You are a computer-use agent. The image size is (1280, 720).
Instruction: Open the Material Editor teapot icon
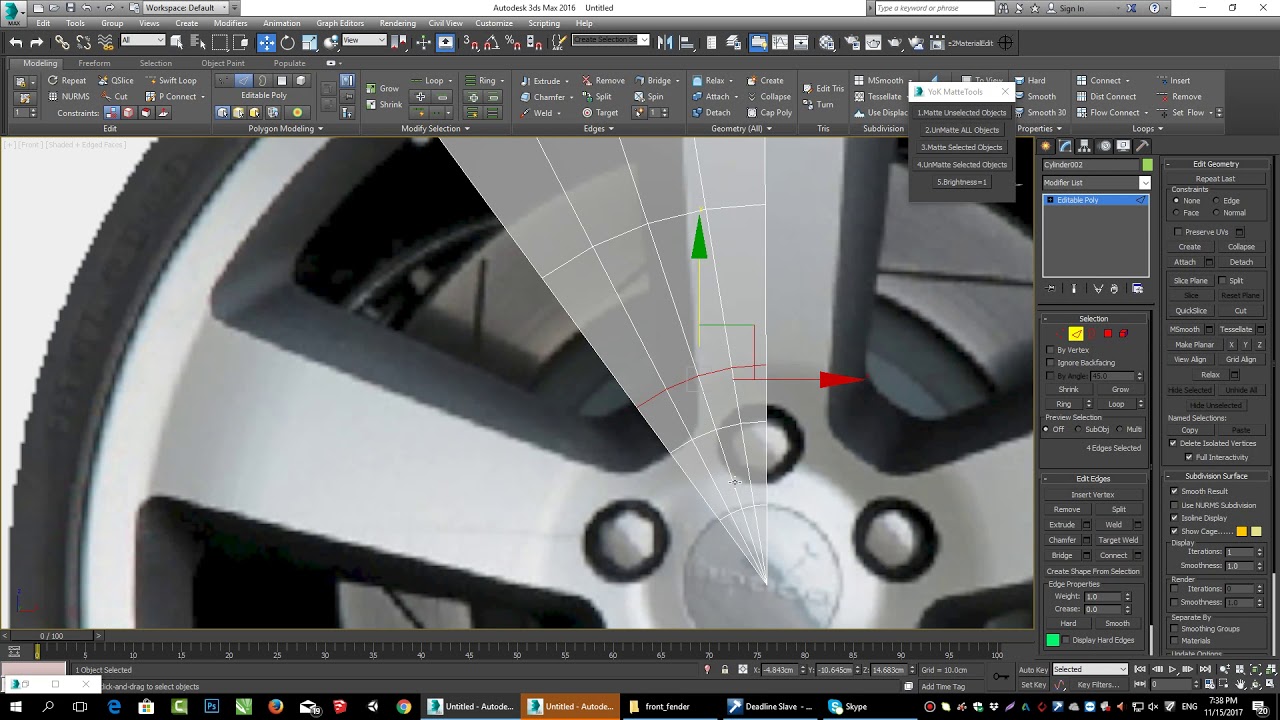827,42
